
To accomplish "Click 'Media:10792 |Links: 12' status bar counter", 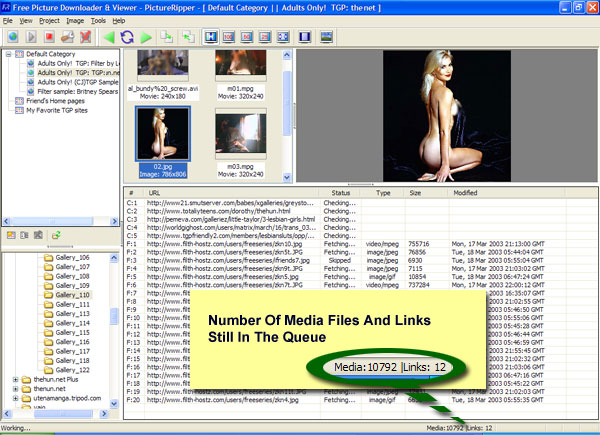I will [x=459, y=428].
